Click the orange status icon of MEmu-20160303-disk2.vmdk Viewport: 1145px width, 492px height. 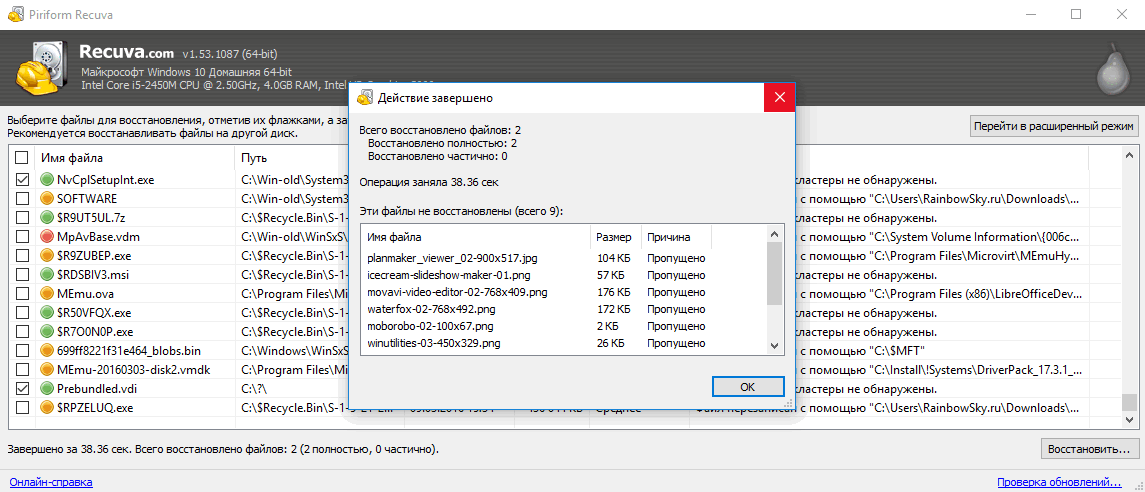pos(47,369)
